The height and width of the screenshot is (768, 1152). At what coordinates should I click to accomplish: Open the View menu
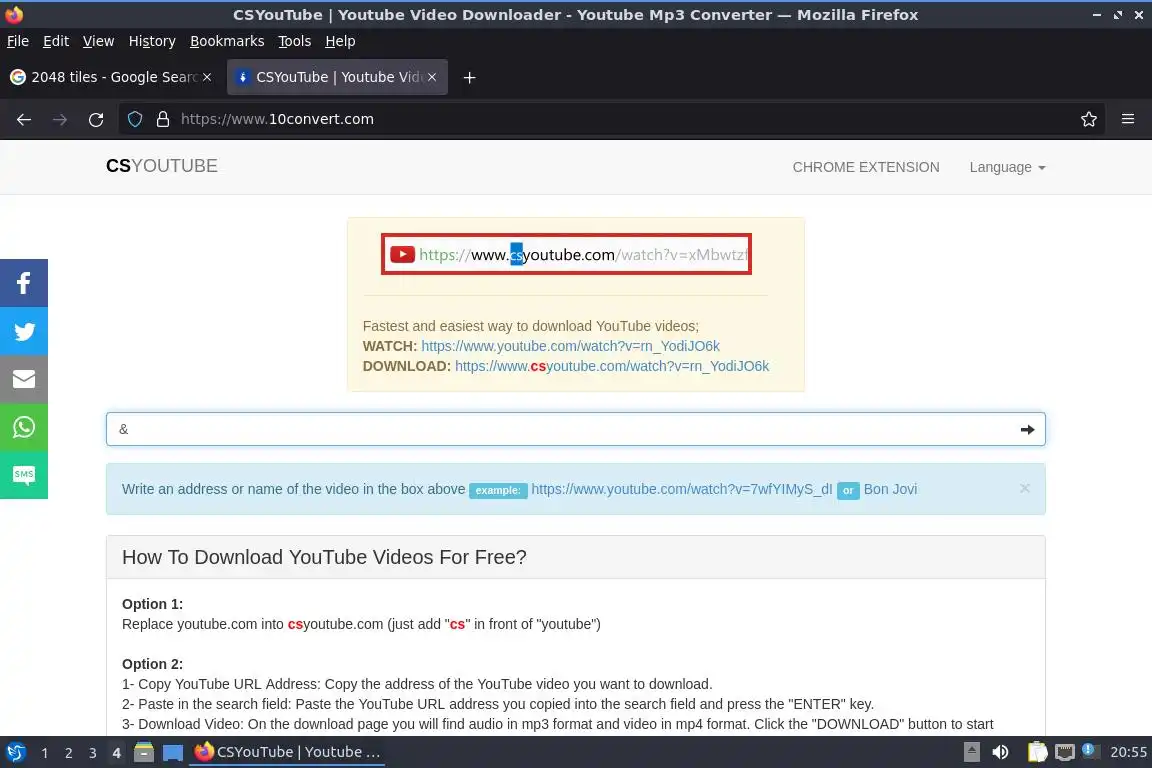[98, 41]
